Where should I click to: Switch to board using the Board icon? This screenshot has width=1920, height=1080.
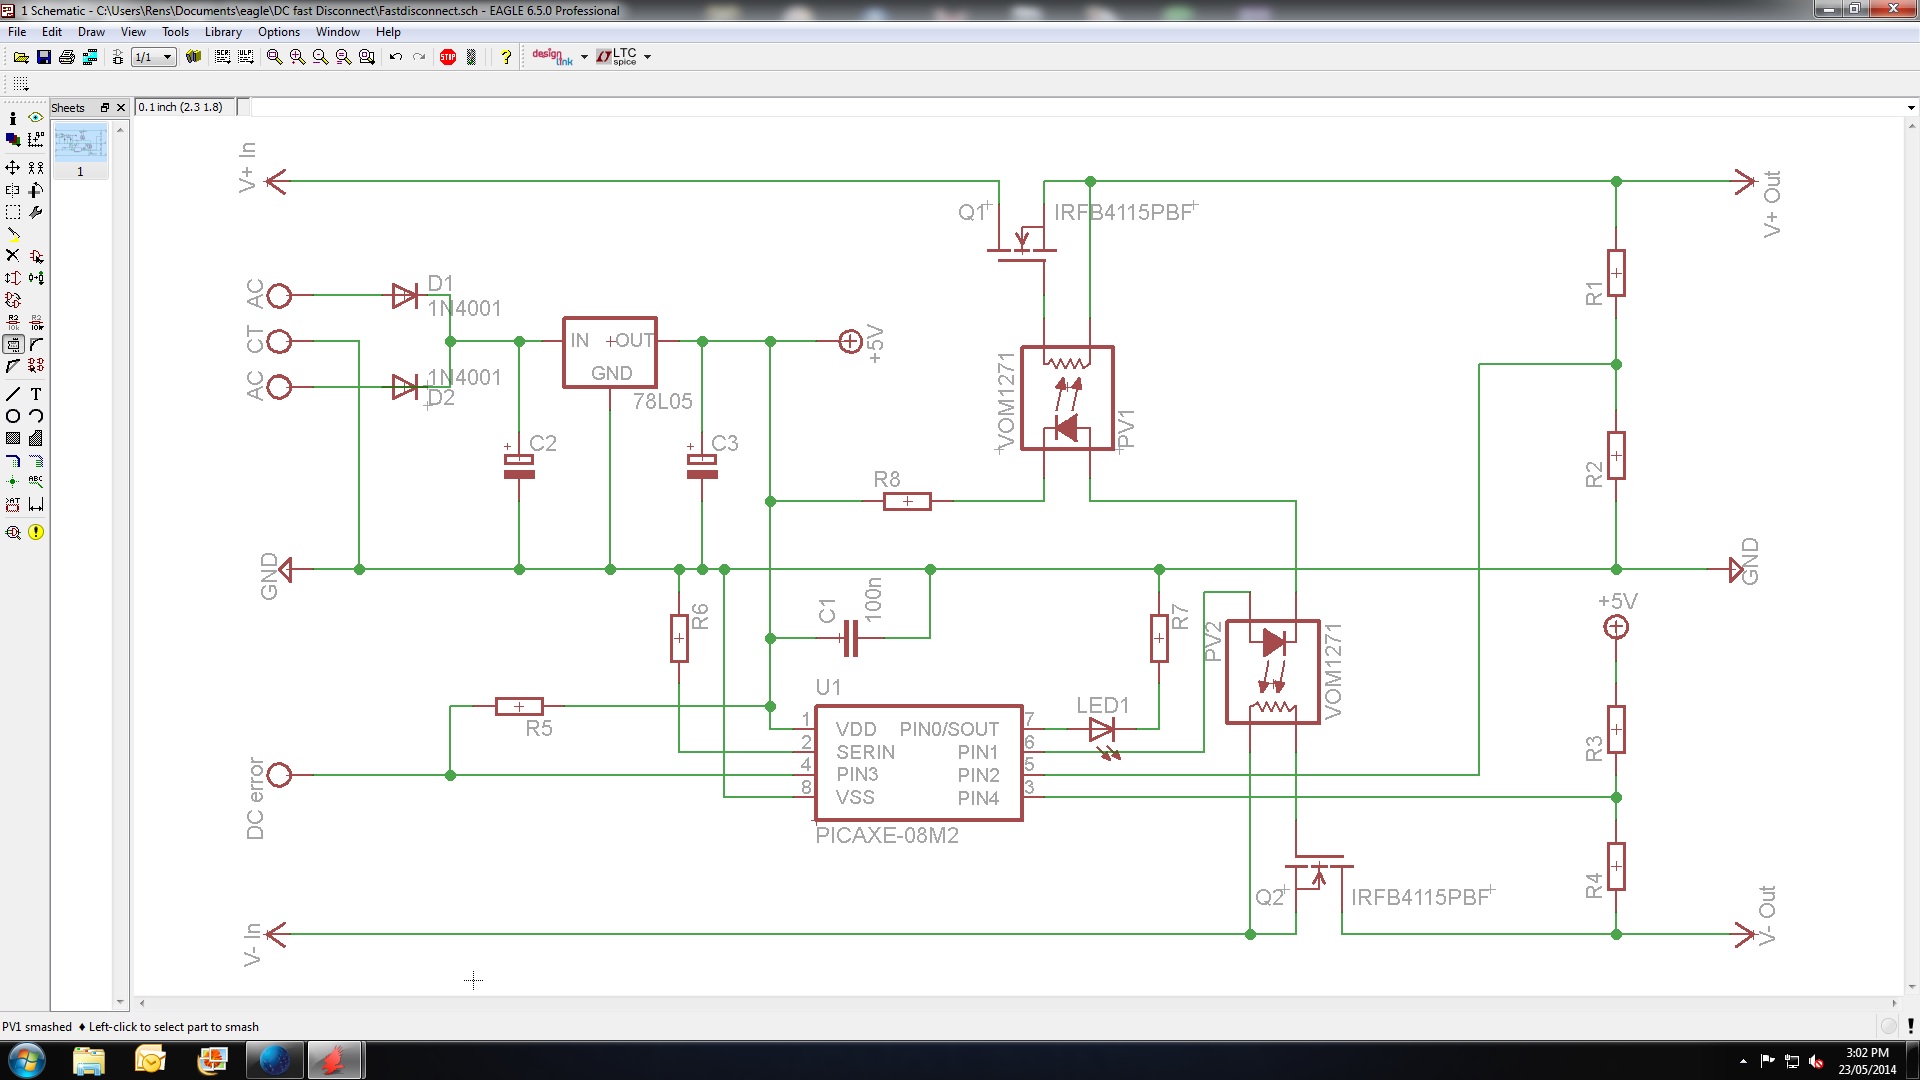point(117,57)
